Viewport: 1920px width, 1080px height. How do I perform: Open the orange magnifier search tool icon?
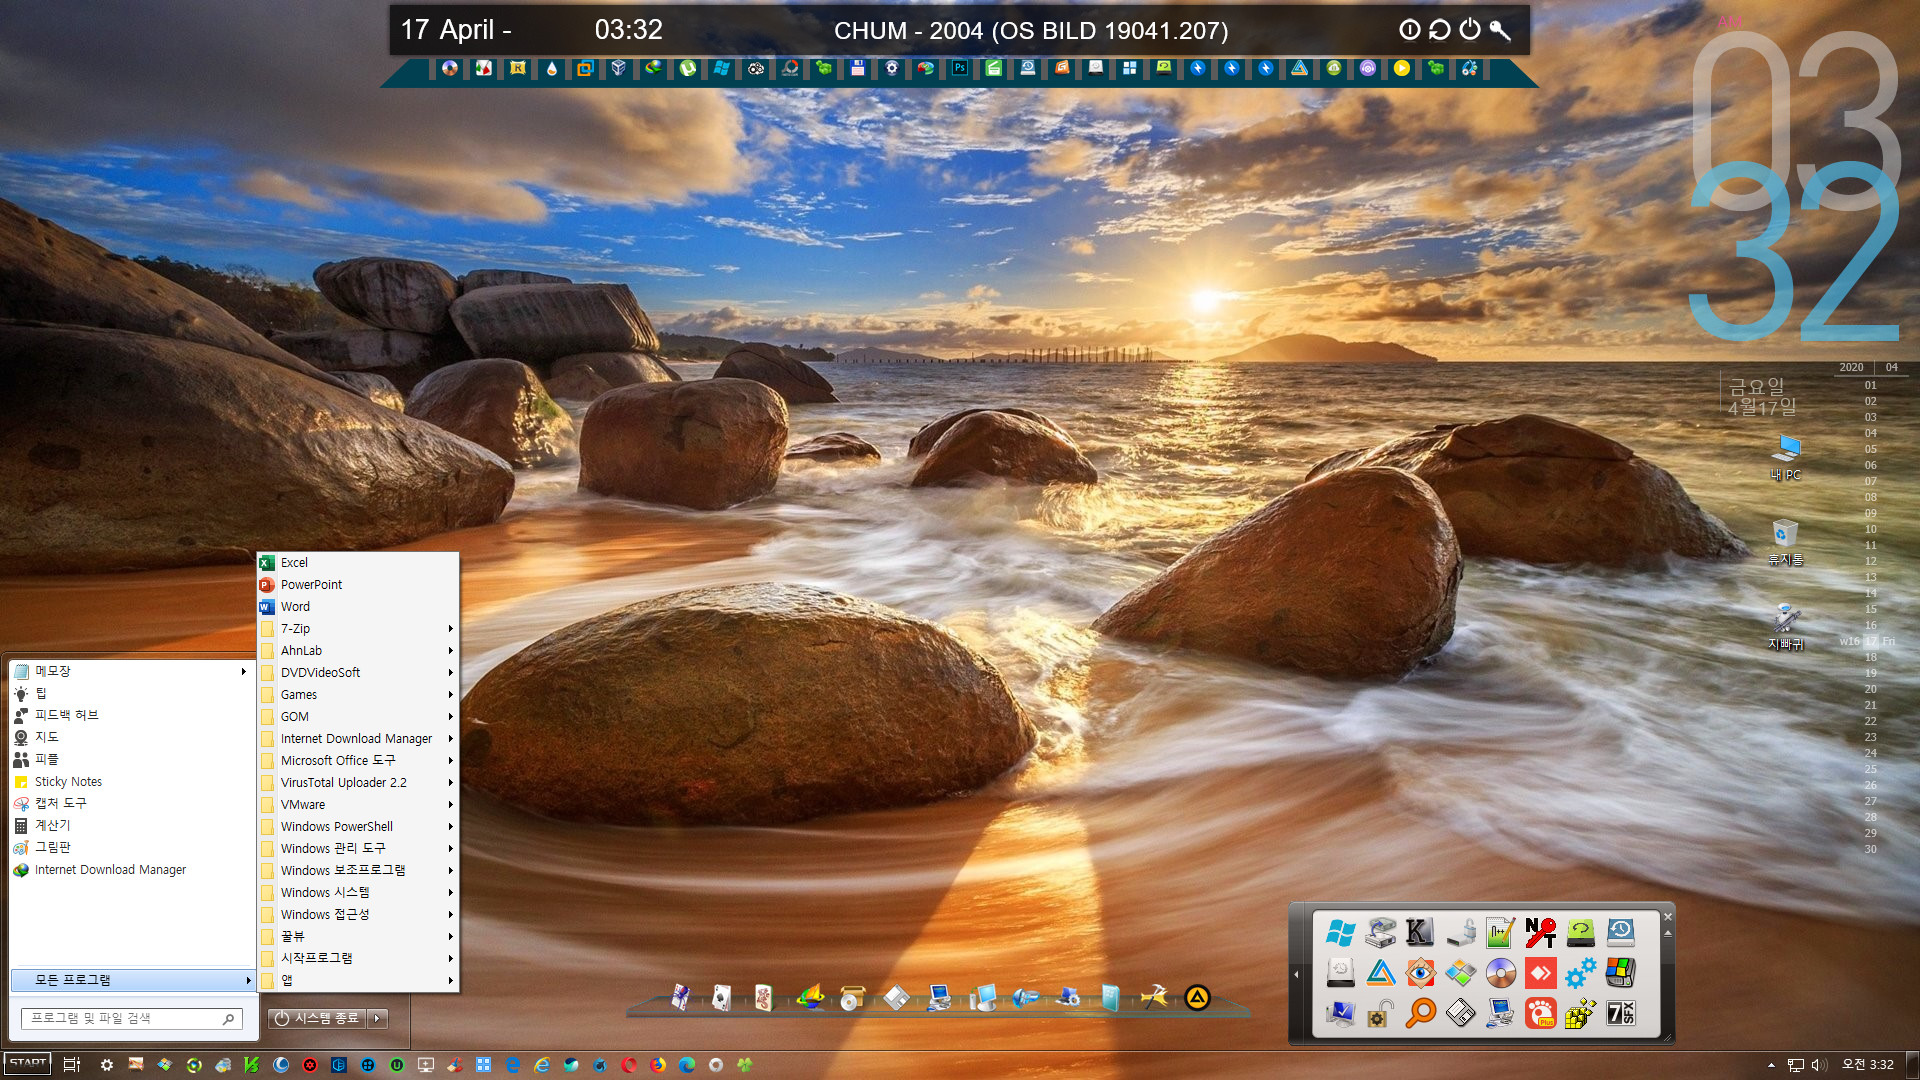[x=1419, y=1013]
